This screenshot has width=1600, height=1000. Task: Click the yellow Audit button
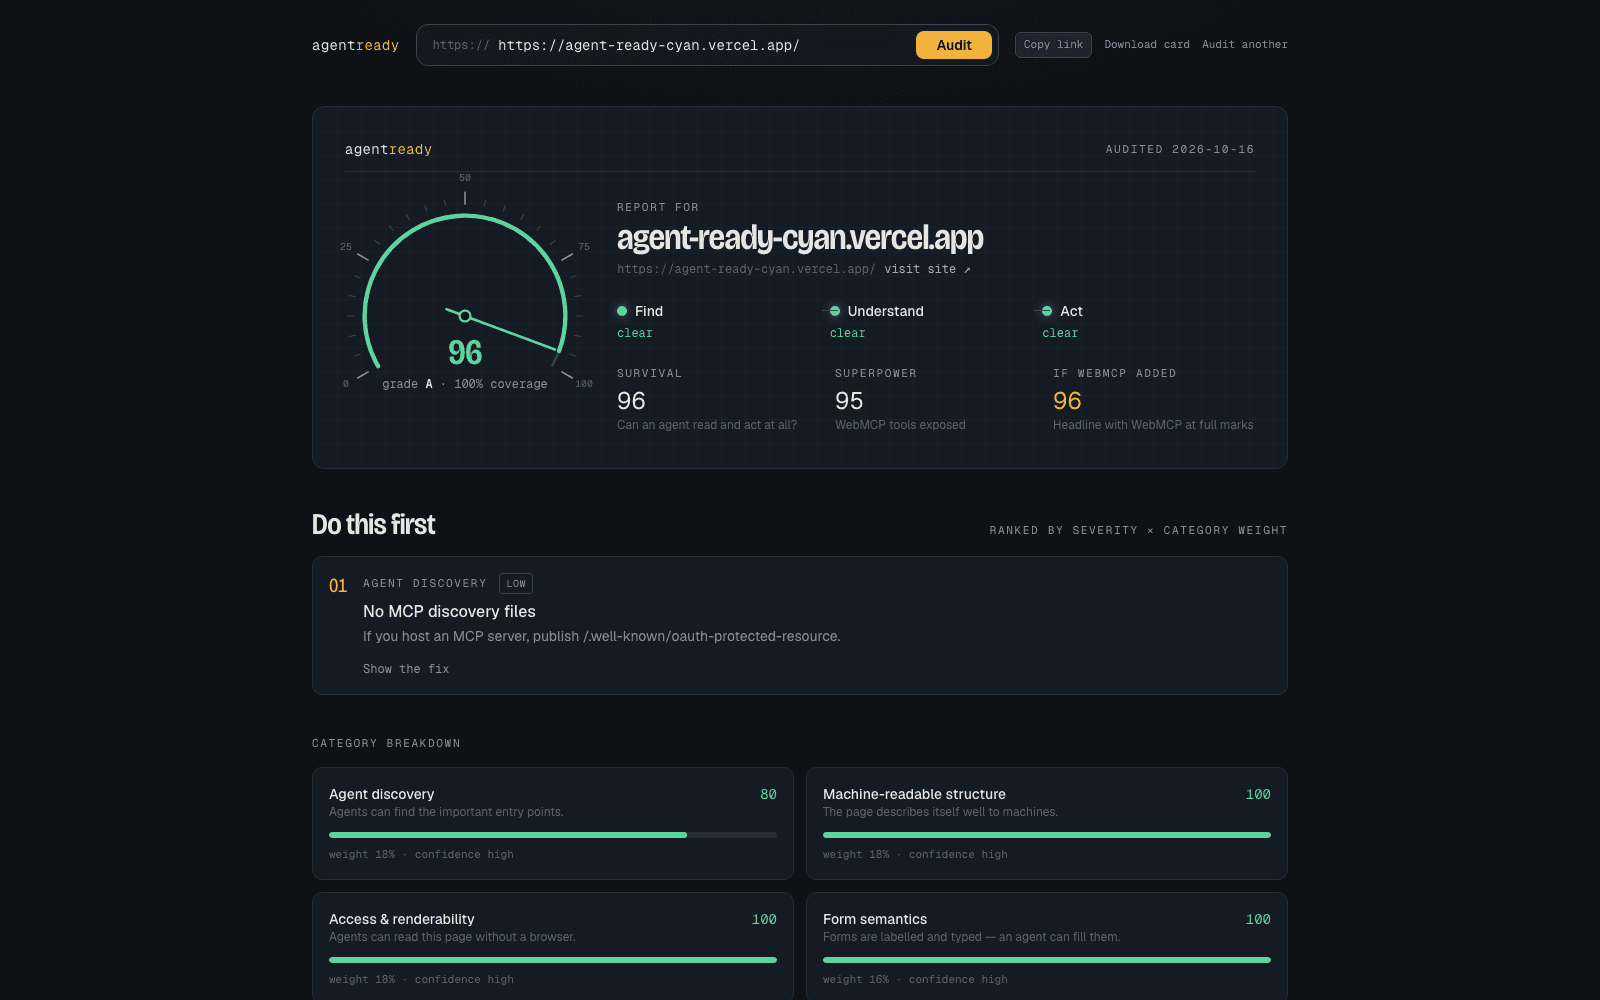[953, 45]
